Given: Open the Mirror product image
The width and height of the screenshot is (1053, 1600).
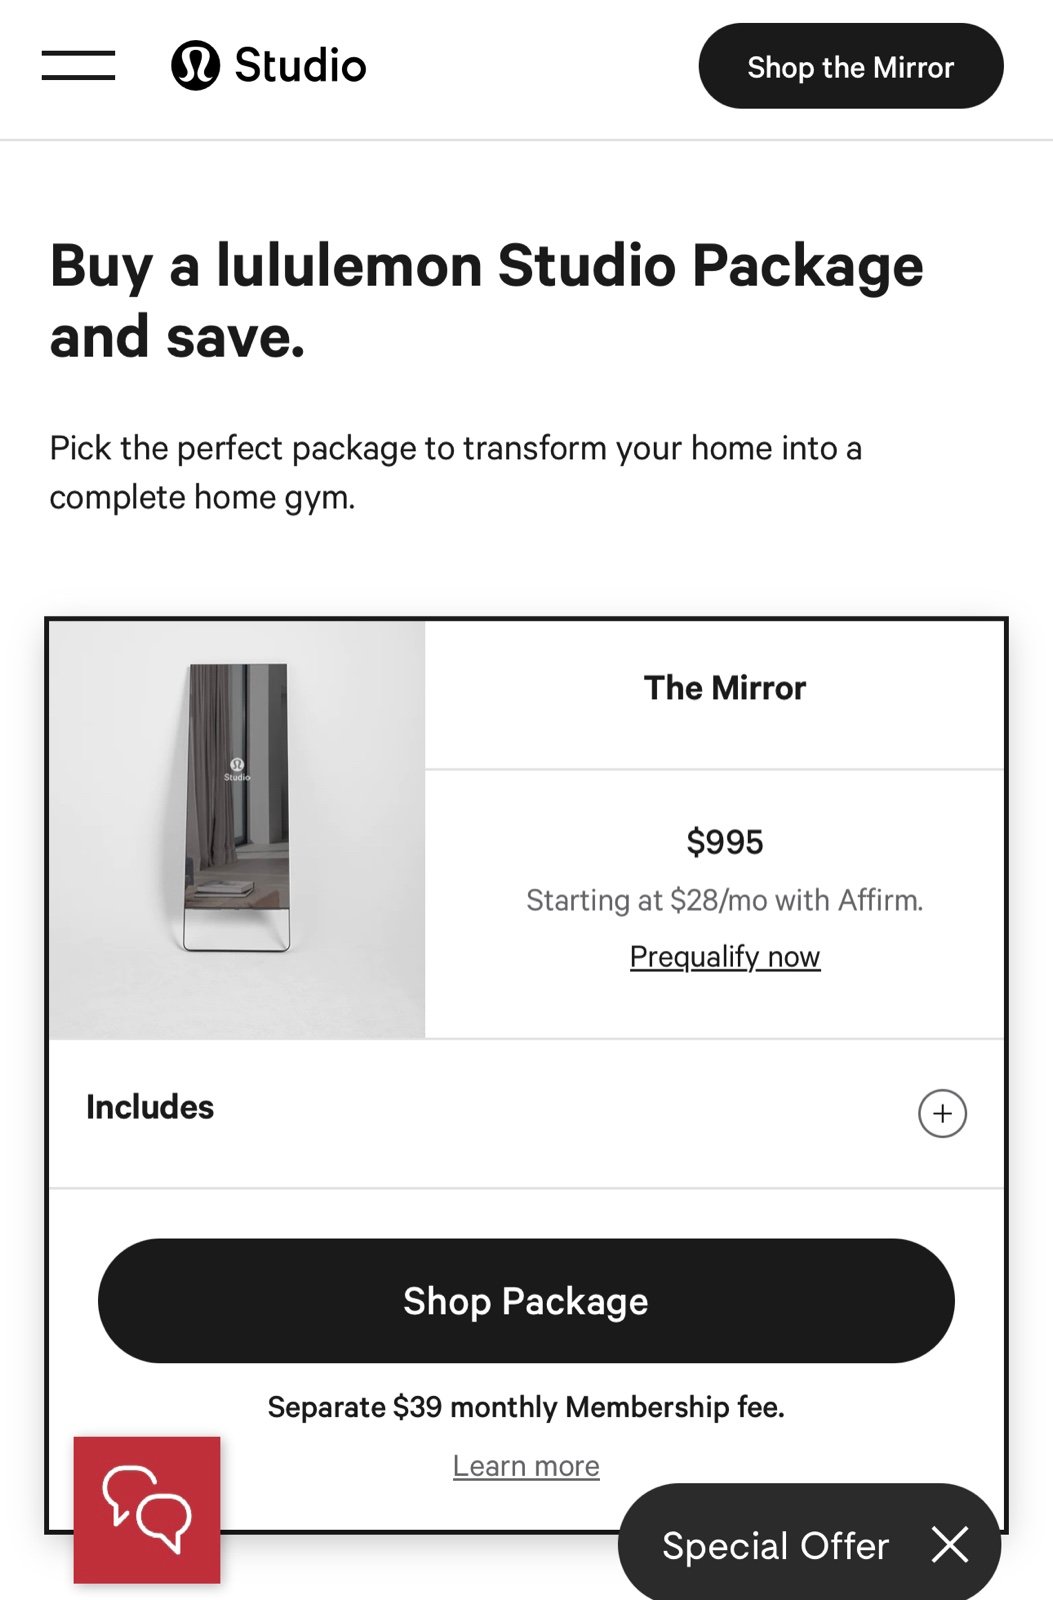Looking at the screenshot, I should pos(237,830).
